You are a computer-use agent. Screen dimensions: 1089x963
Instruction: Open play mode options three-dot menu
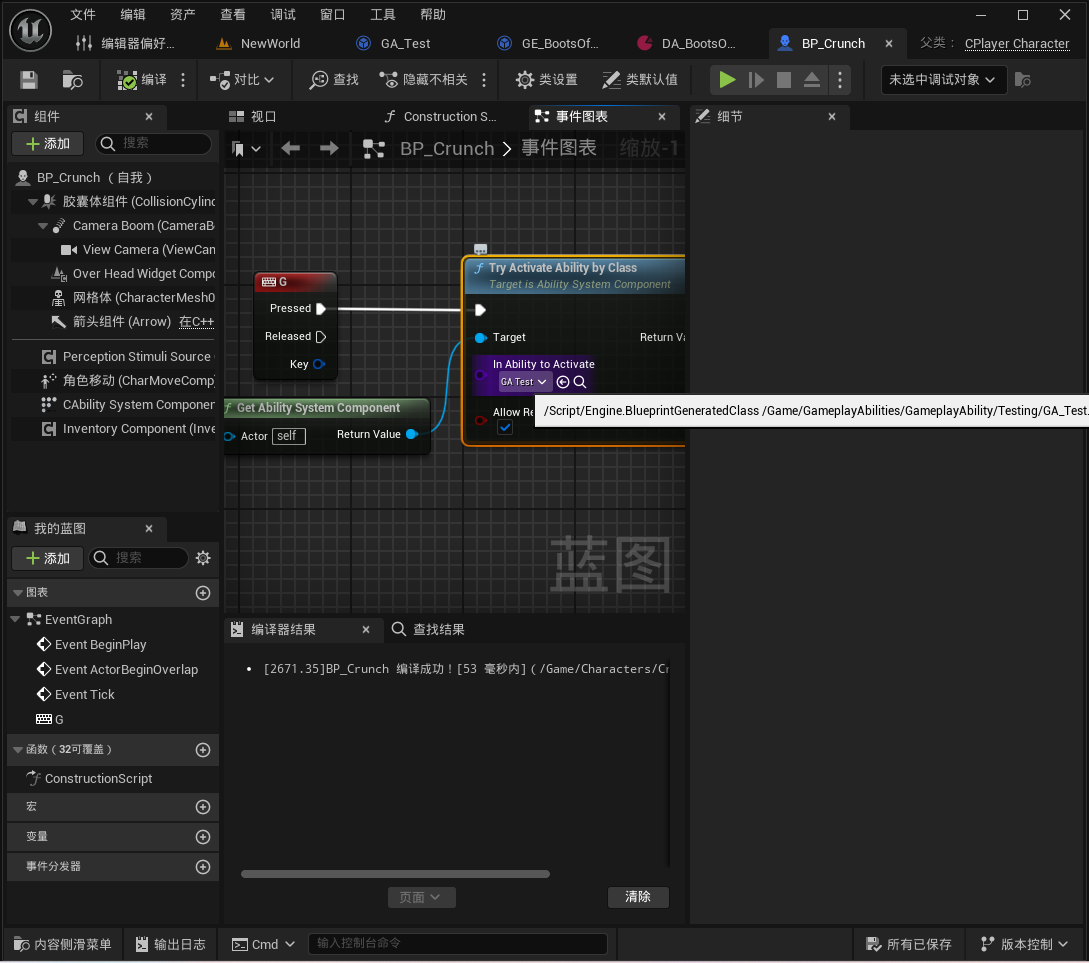(x=840, y=80)
